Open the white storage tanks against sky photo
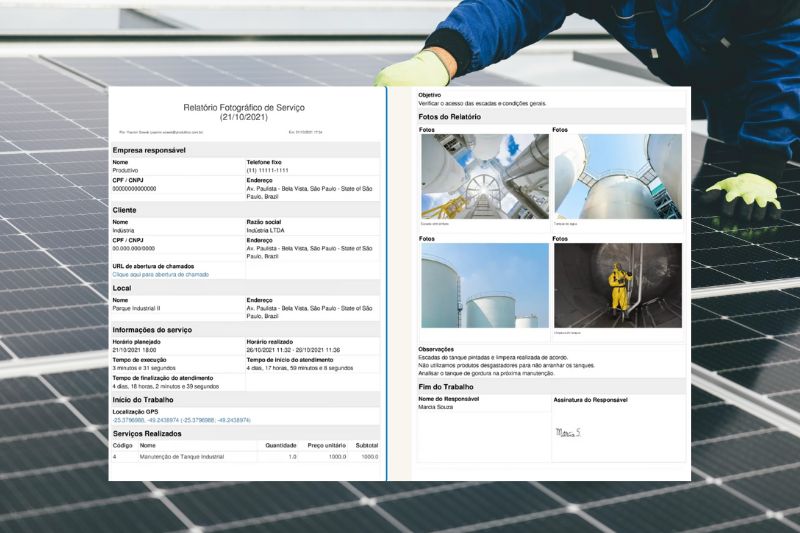Viewport: 800px width, 533px height. 485,285
